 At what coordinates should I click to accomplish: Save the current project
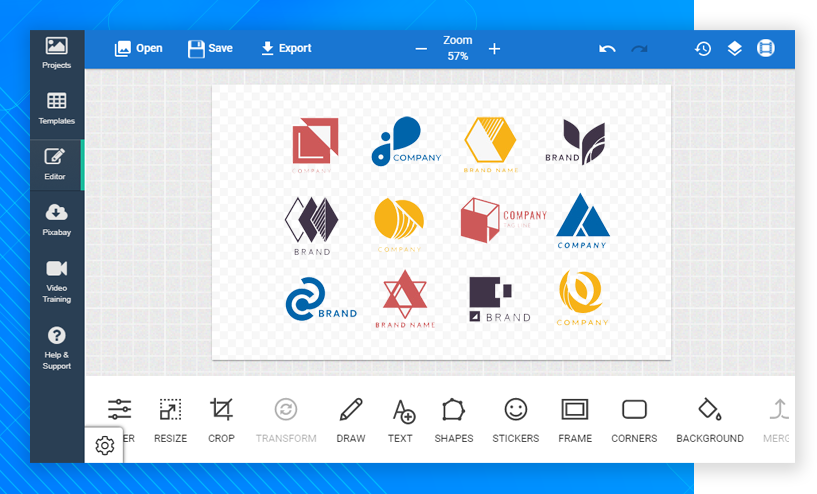click(210, 48)
